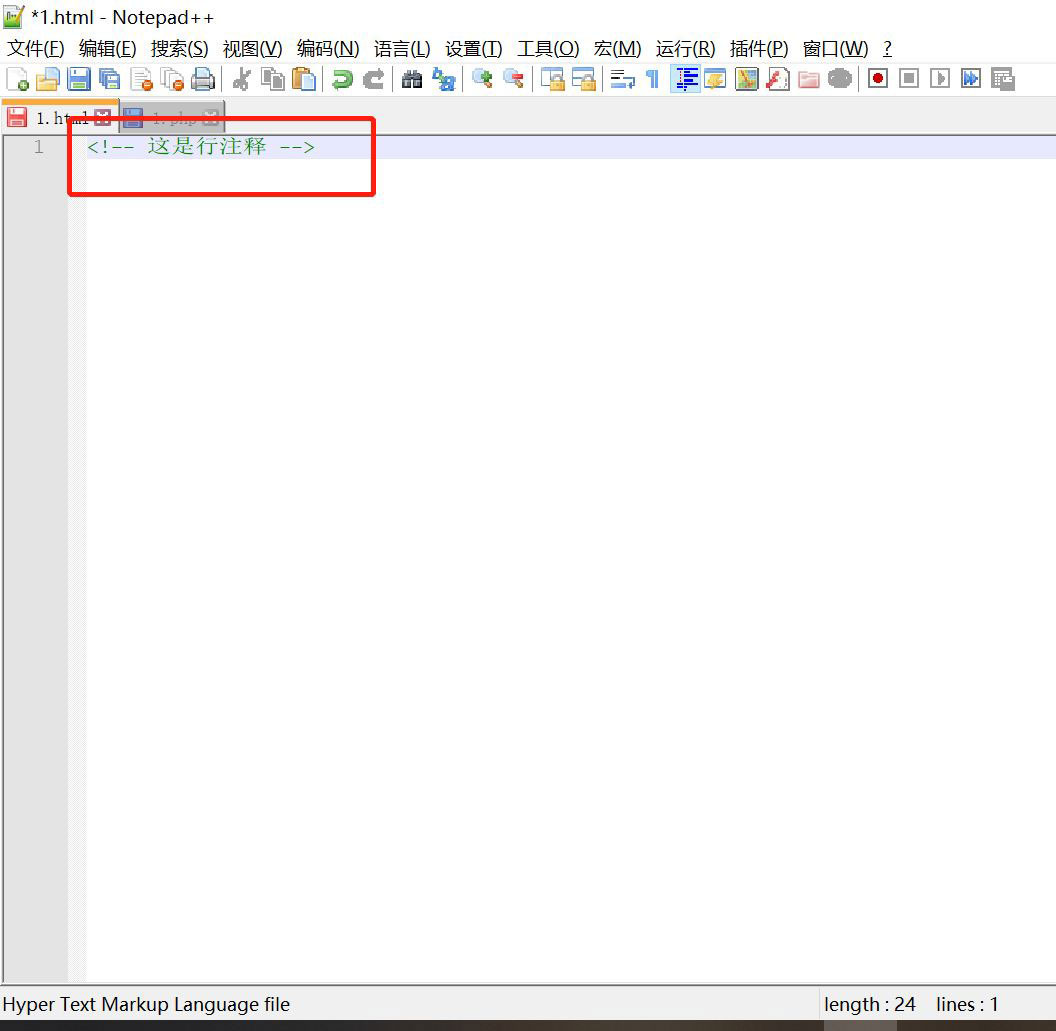Open the 语言(L) menu
1056x1031 pixels.
point(402,48)
